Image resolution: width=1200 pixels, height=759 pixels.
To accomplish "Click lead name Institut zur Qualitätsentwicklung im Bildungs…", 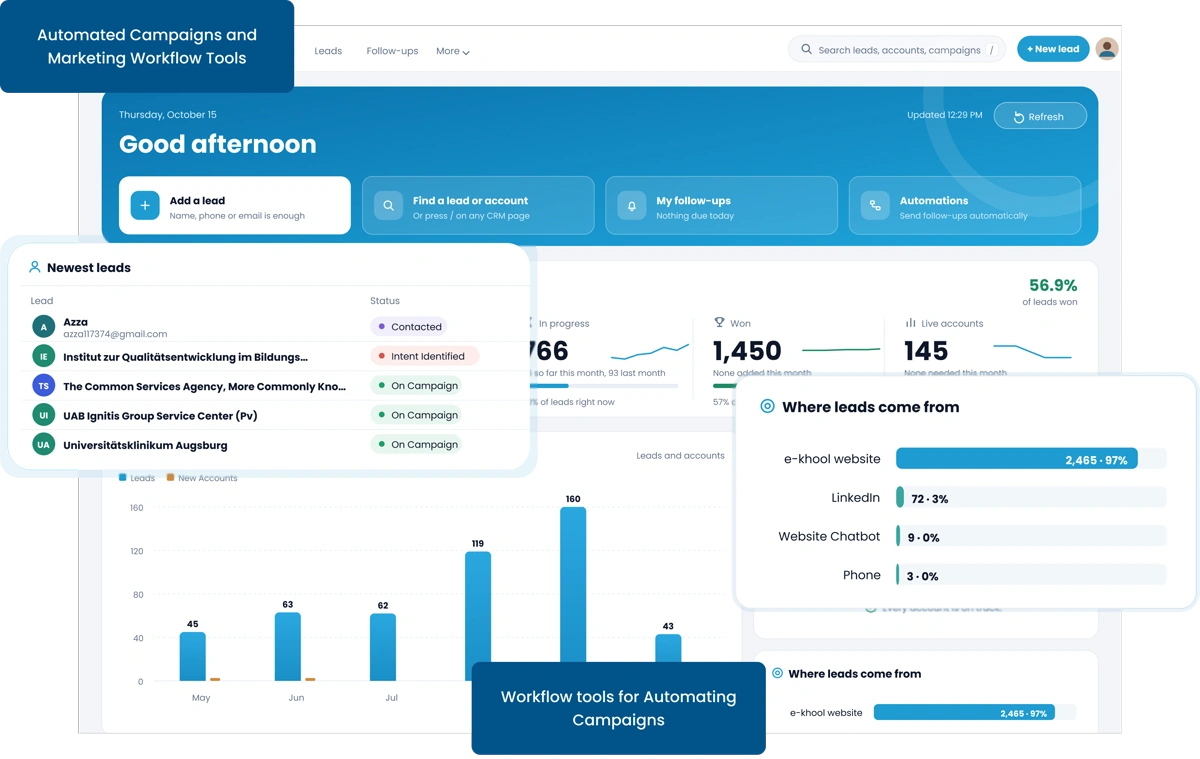I will pyautogui.click(x=185, y=356).
